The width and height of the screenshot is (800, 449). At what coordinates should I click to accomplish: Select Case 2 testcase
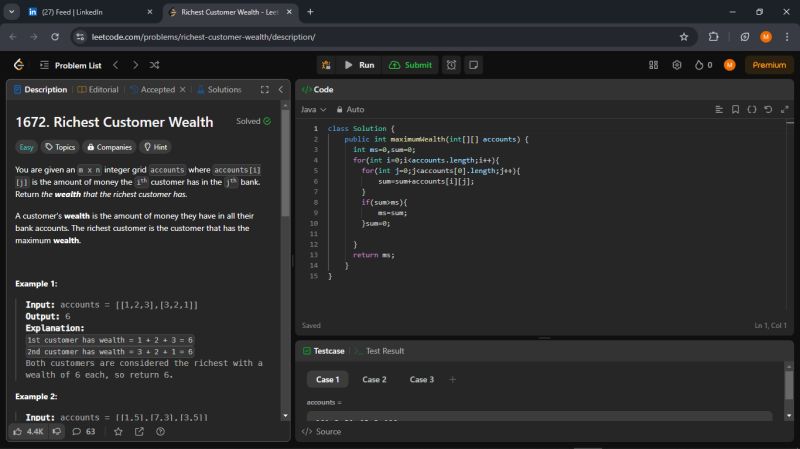[x=374, y=380]
